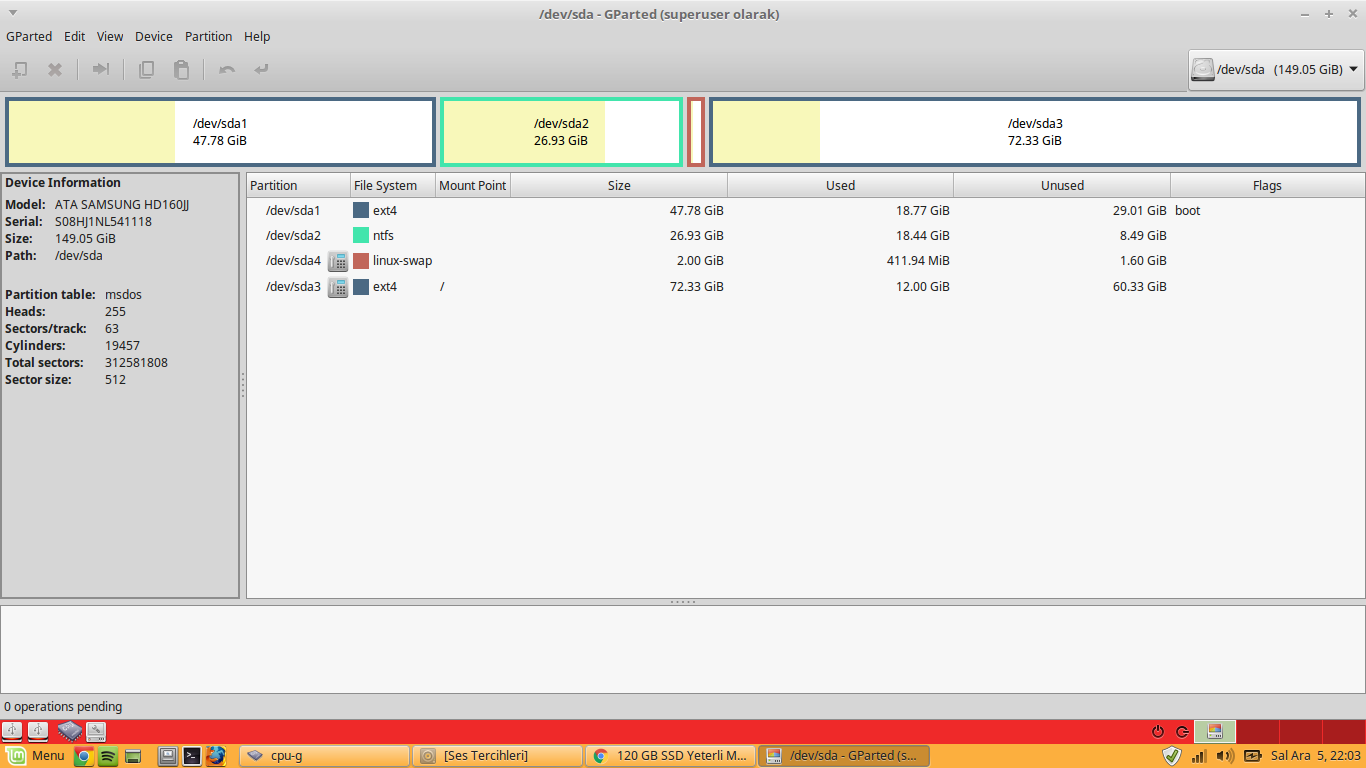This screenshot has height=768, width=1366.
Task: Switch to the Chrome 120 GB SSD taskbar window
Action: point(670,756)
